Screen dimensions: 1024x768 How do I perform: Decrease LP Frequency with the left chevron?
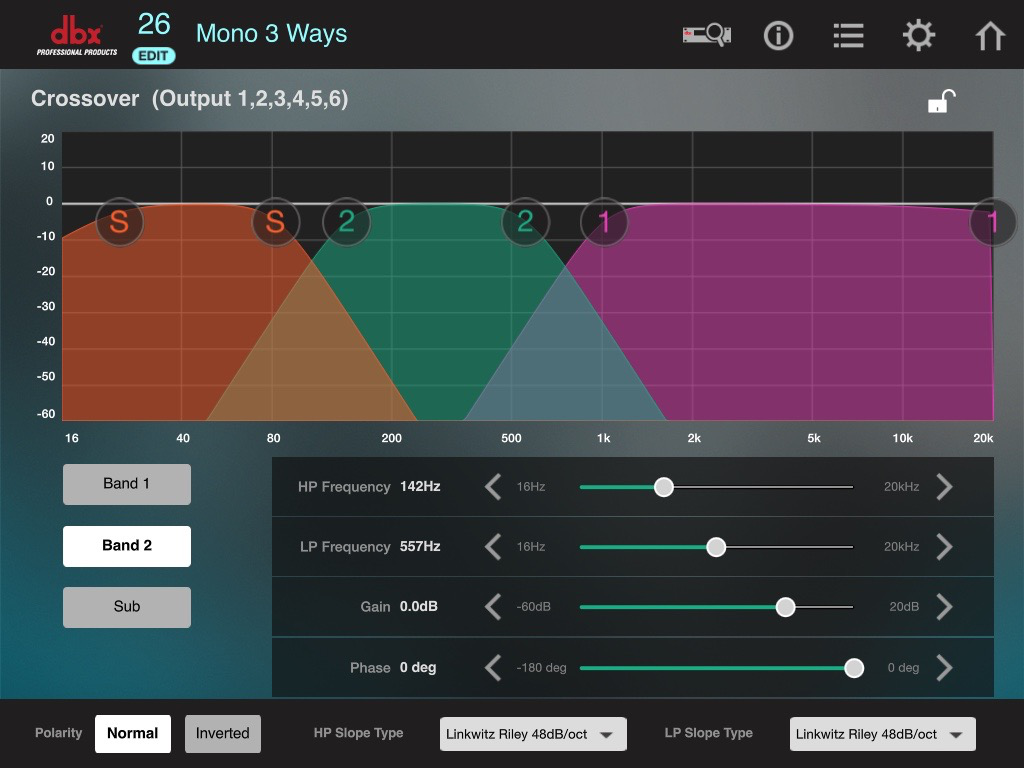pyautogui.click(x=493, y=547)
